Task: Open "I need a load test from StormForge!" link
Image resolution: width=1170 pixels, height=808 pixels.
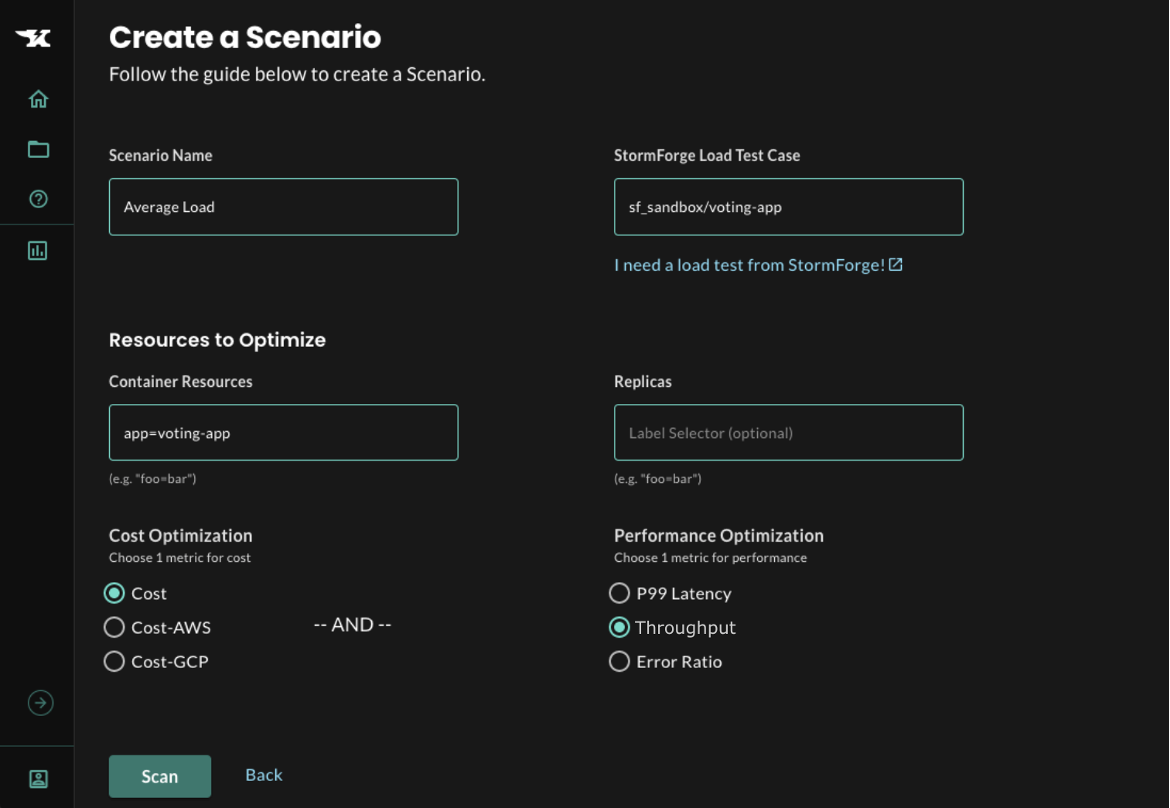Action: pos(749,265)
